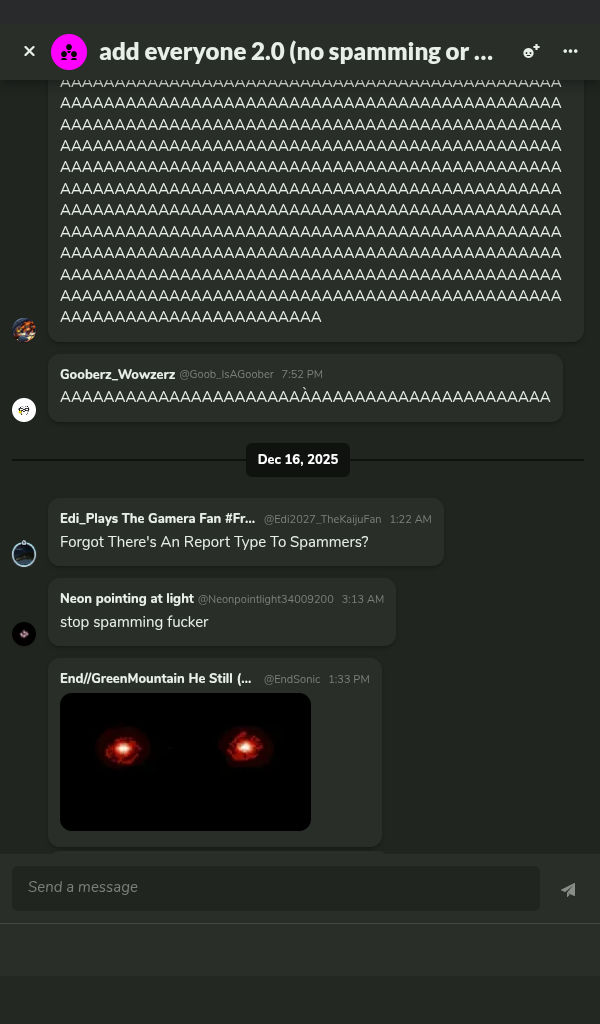Send message with paper plane icon
Viewport: 600px width, 1024px height.
tap(568, 889)
